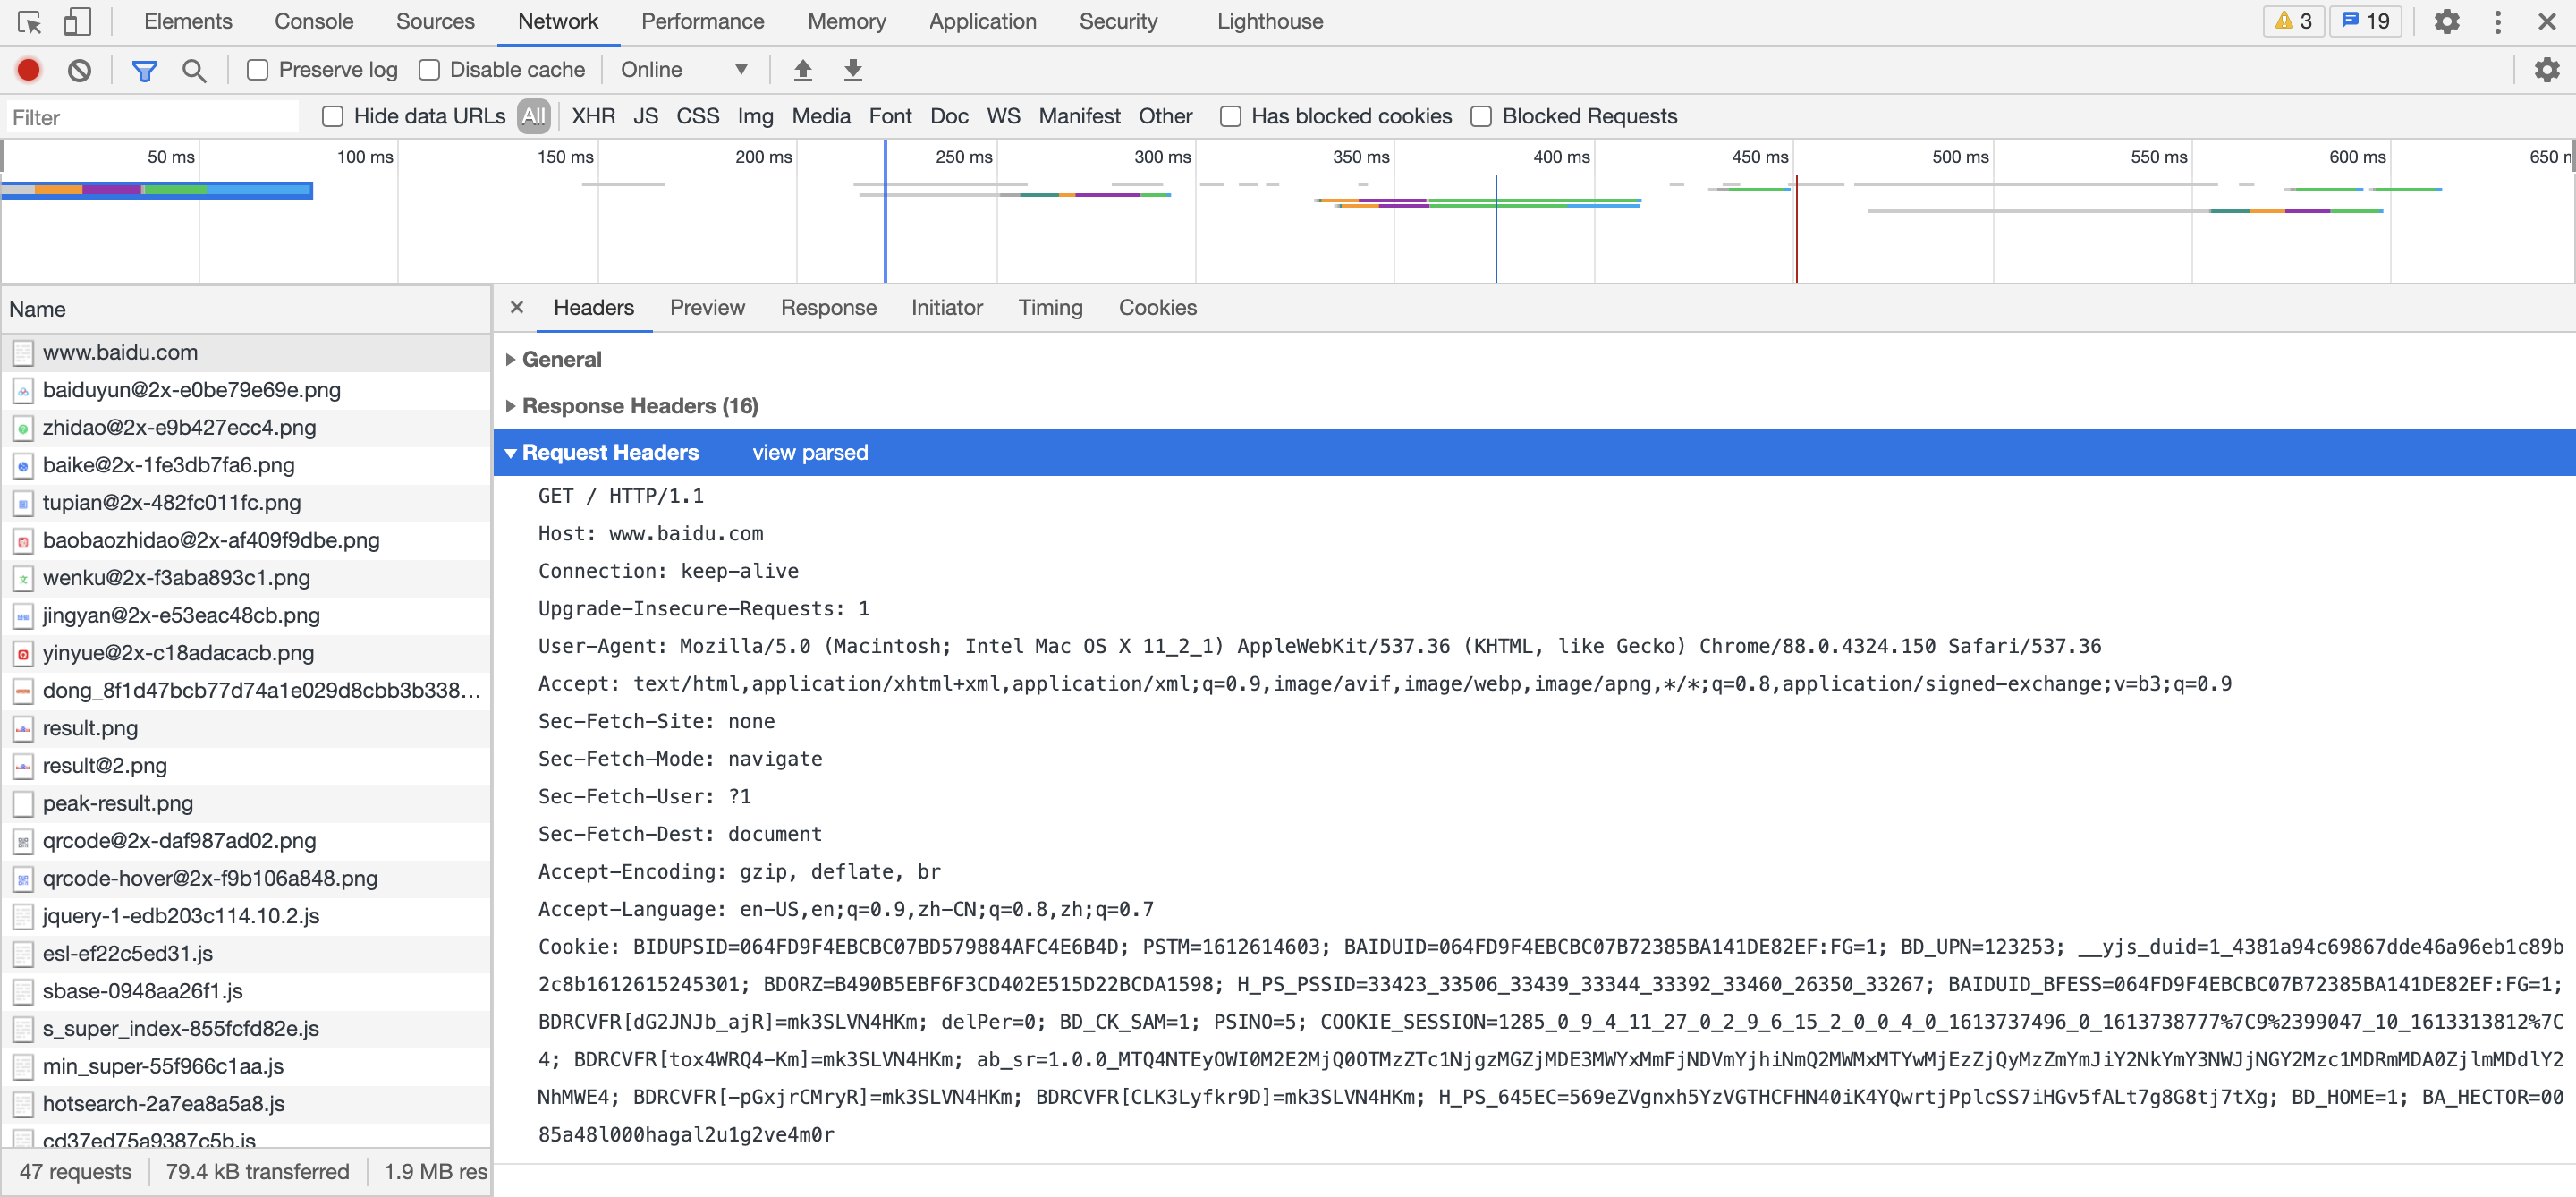Toggle the filter funnel icon
Viewport: 2576px width, 1197px height.
click(144, 70)
